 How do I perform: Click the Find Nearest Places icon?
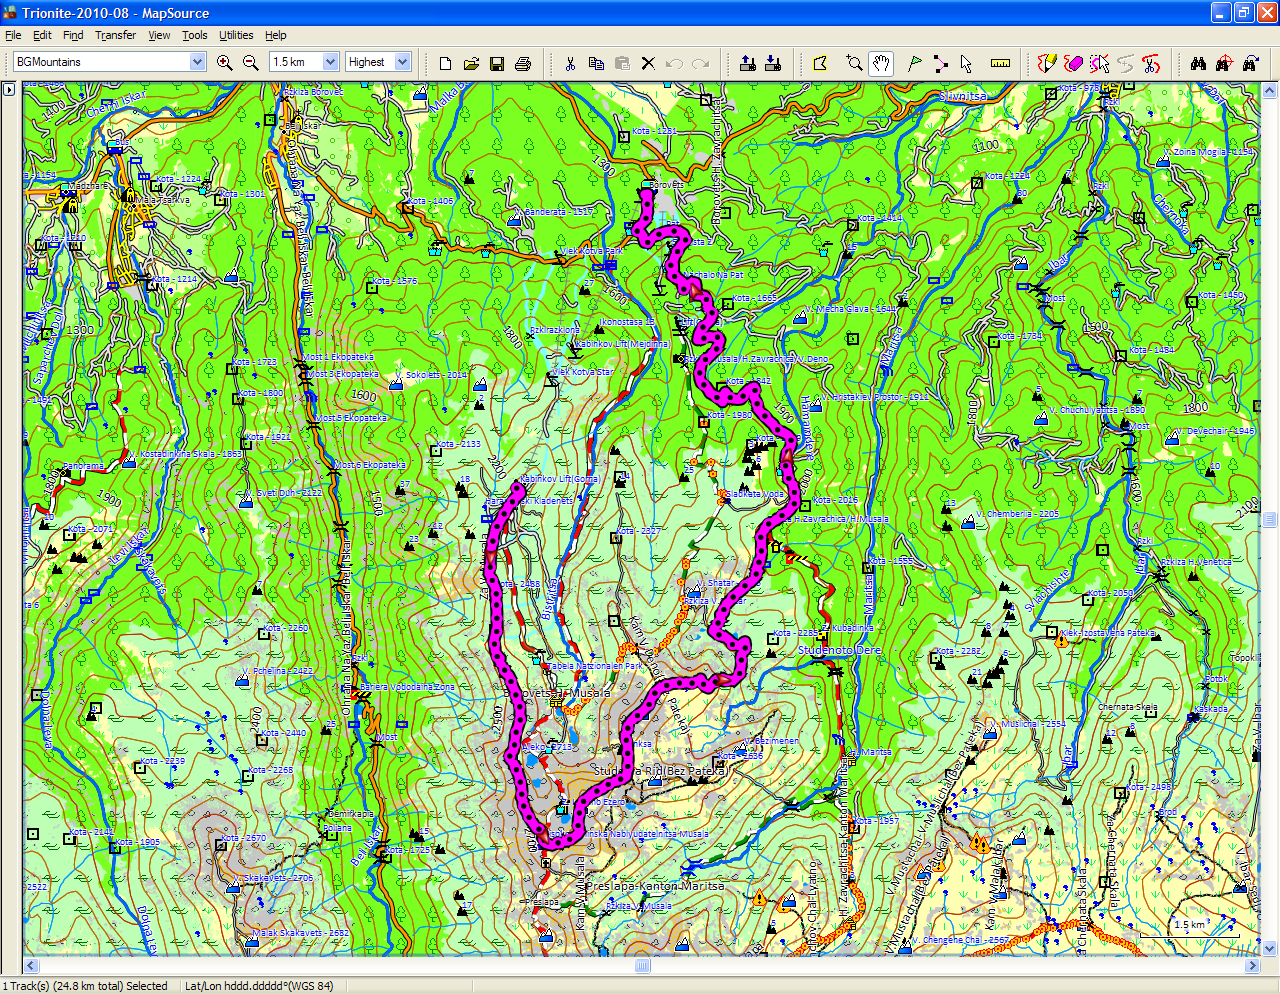(1224, 63)
